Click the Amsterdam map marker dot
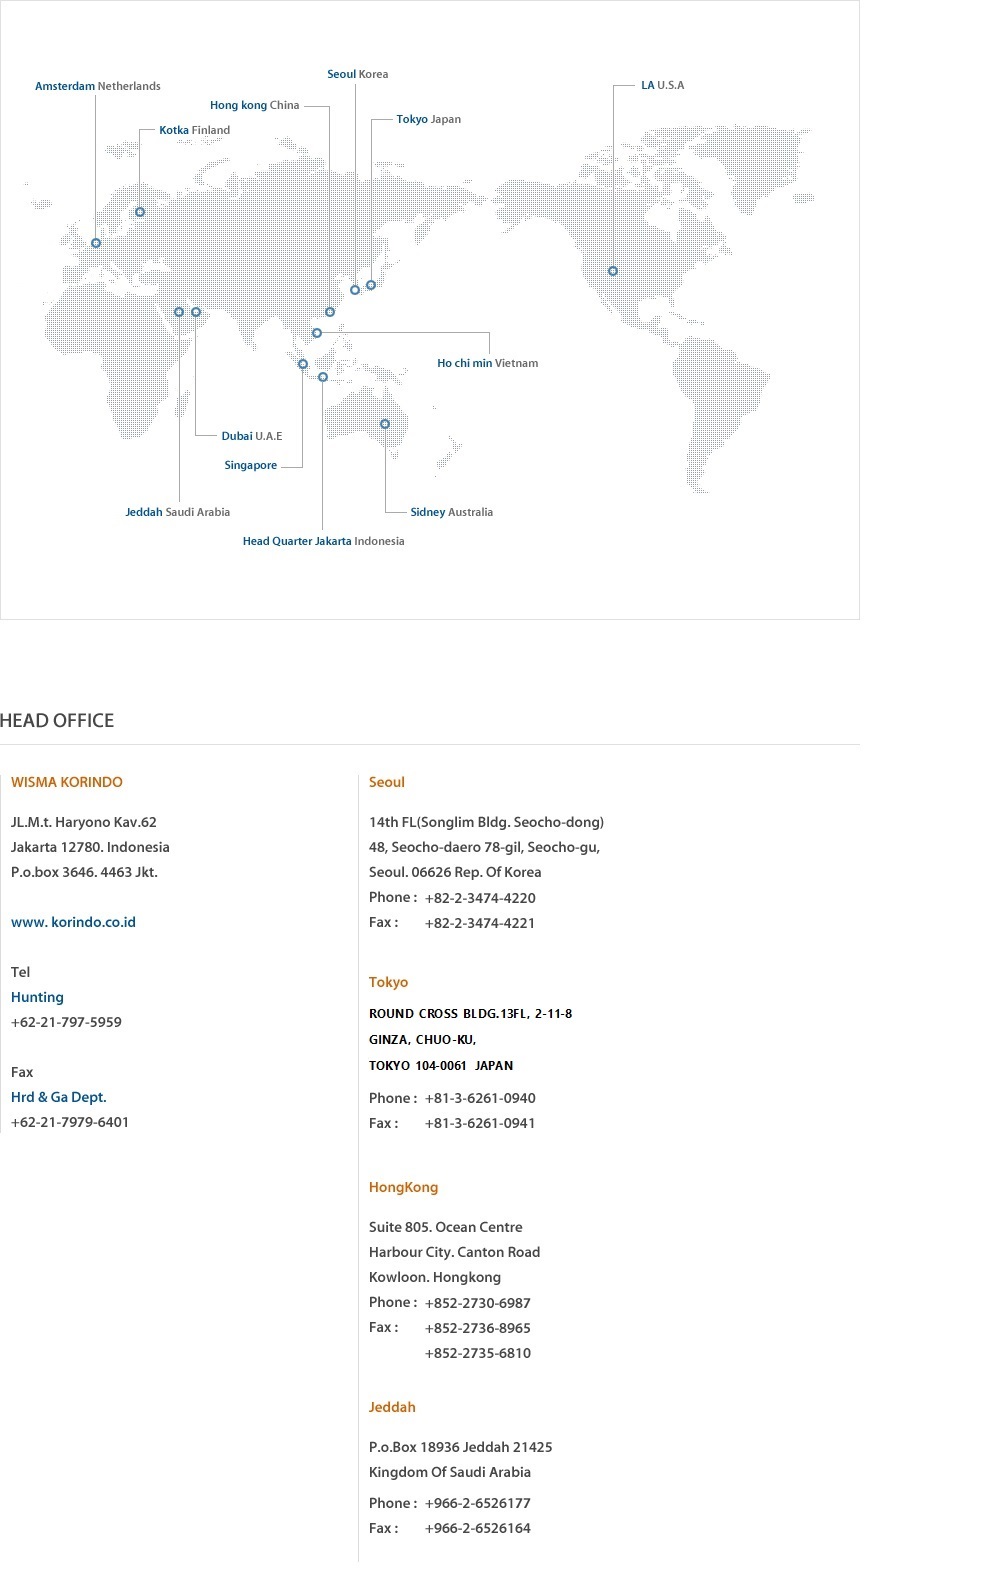The image size is (1000, 1592). click(x=96, y=243)
